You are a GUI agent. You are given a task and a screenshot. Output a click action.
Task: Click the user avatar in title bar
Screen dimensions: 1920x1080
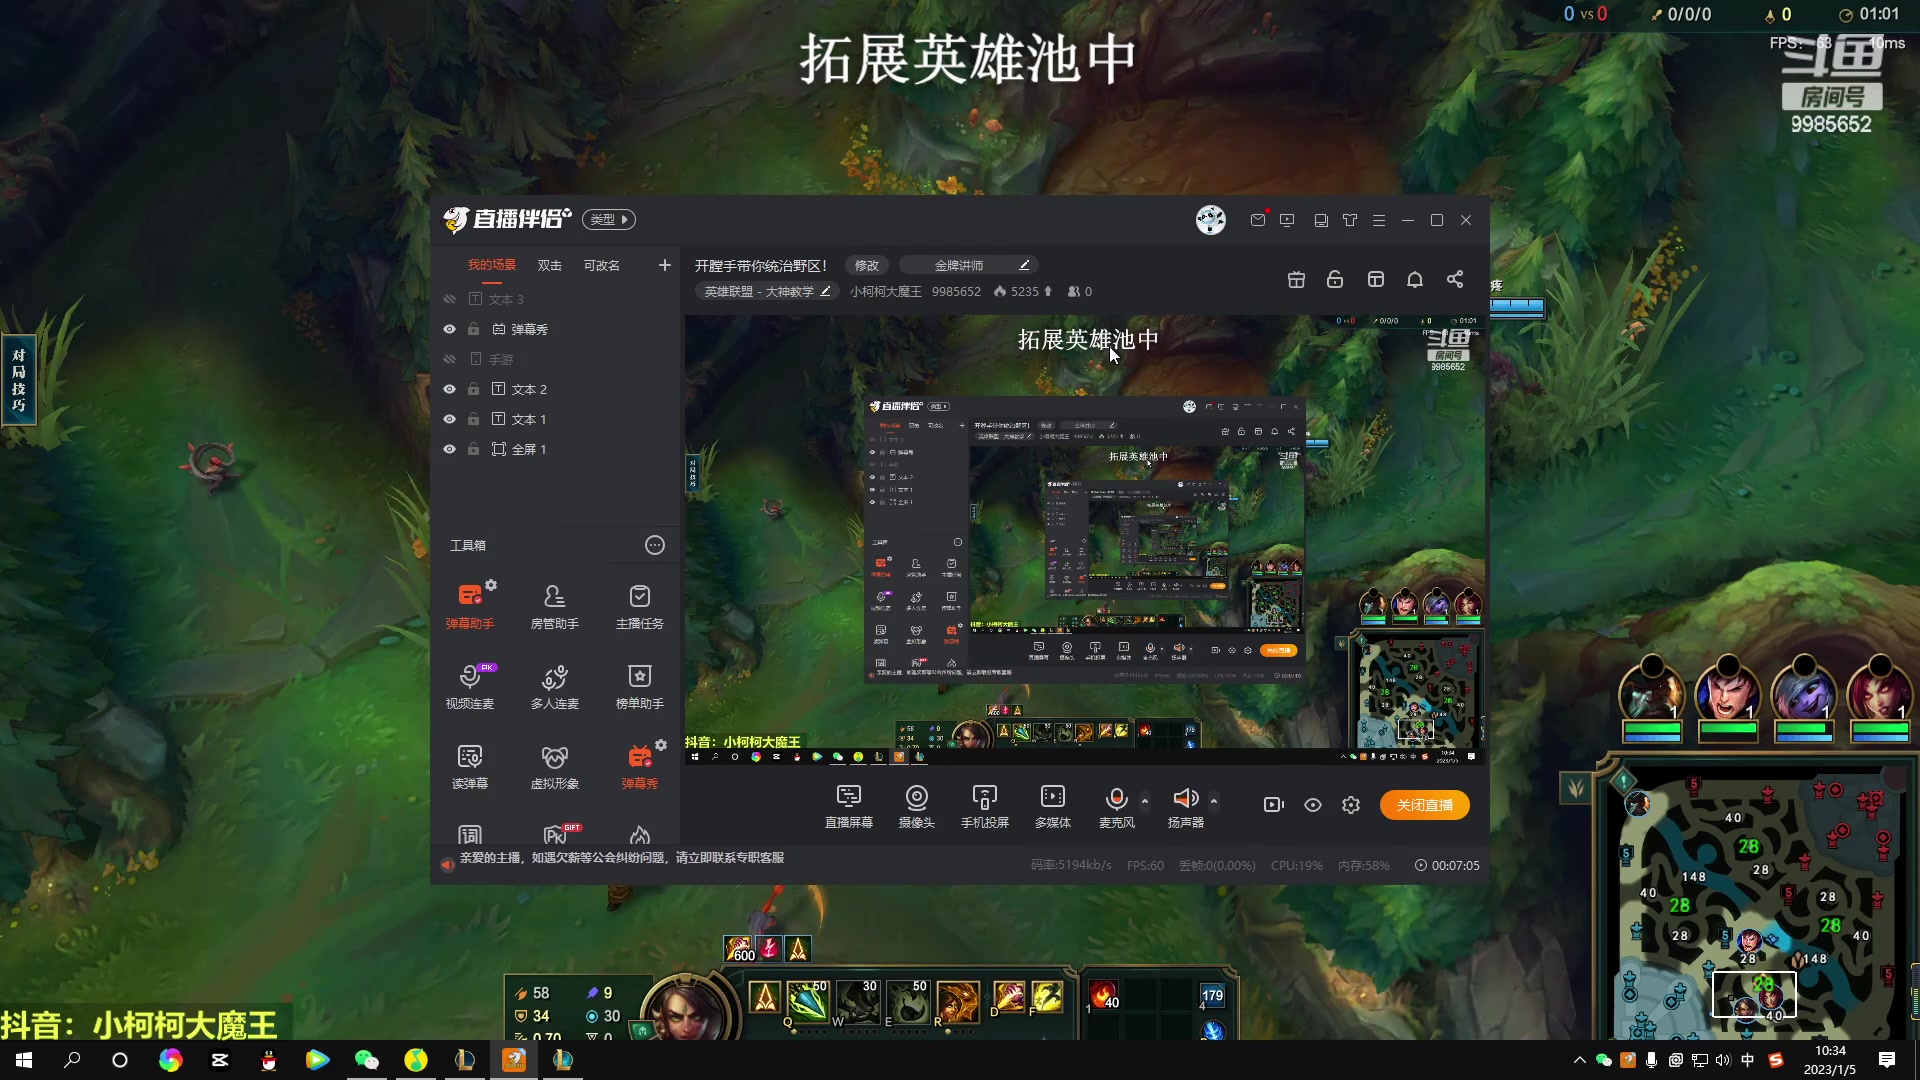1211,220
